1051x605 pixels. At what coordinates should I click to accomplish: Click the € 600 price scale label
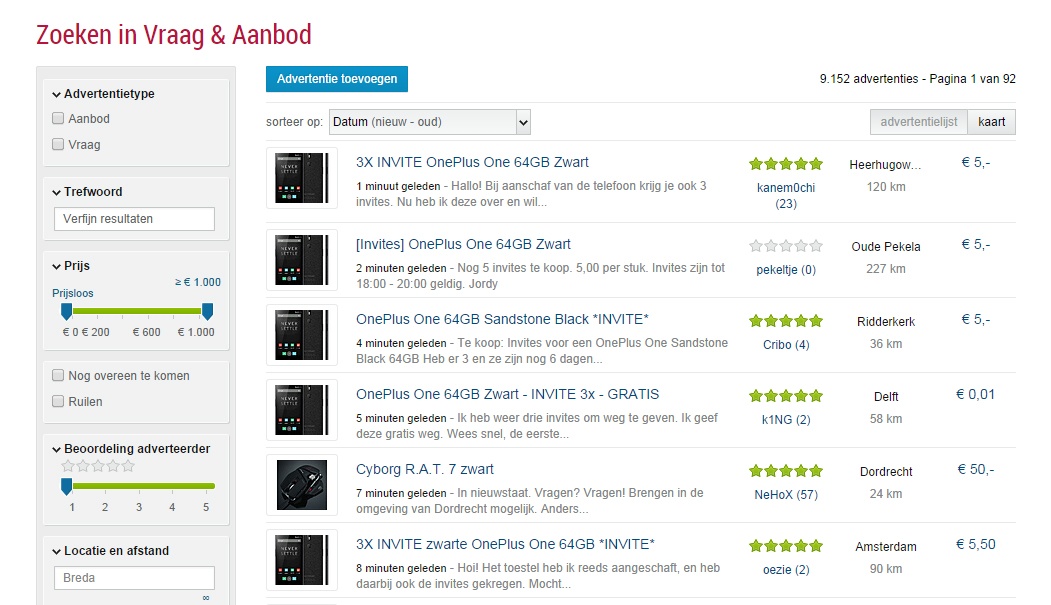click(146, 332)
